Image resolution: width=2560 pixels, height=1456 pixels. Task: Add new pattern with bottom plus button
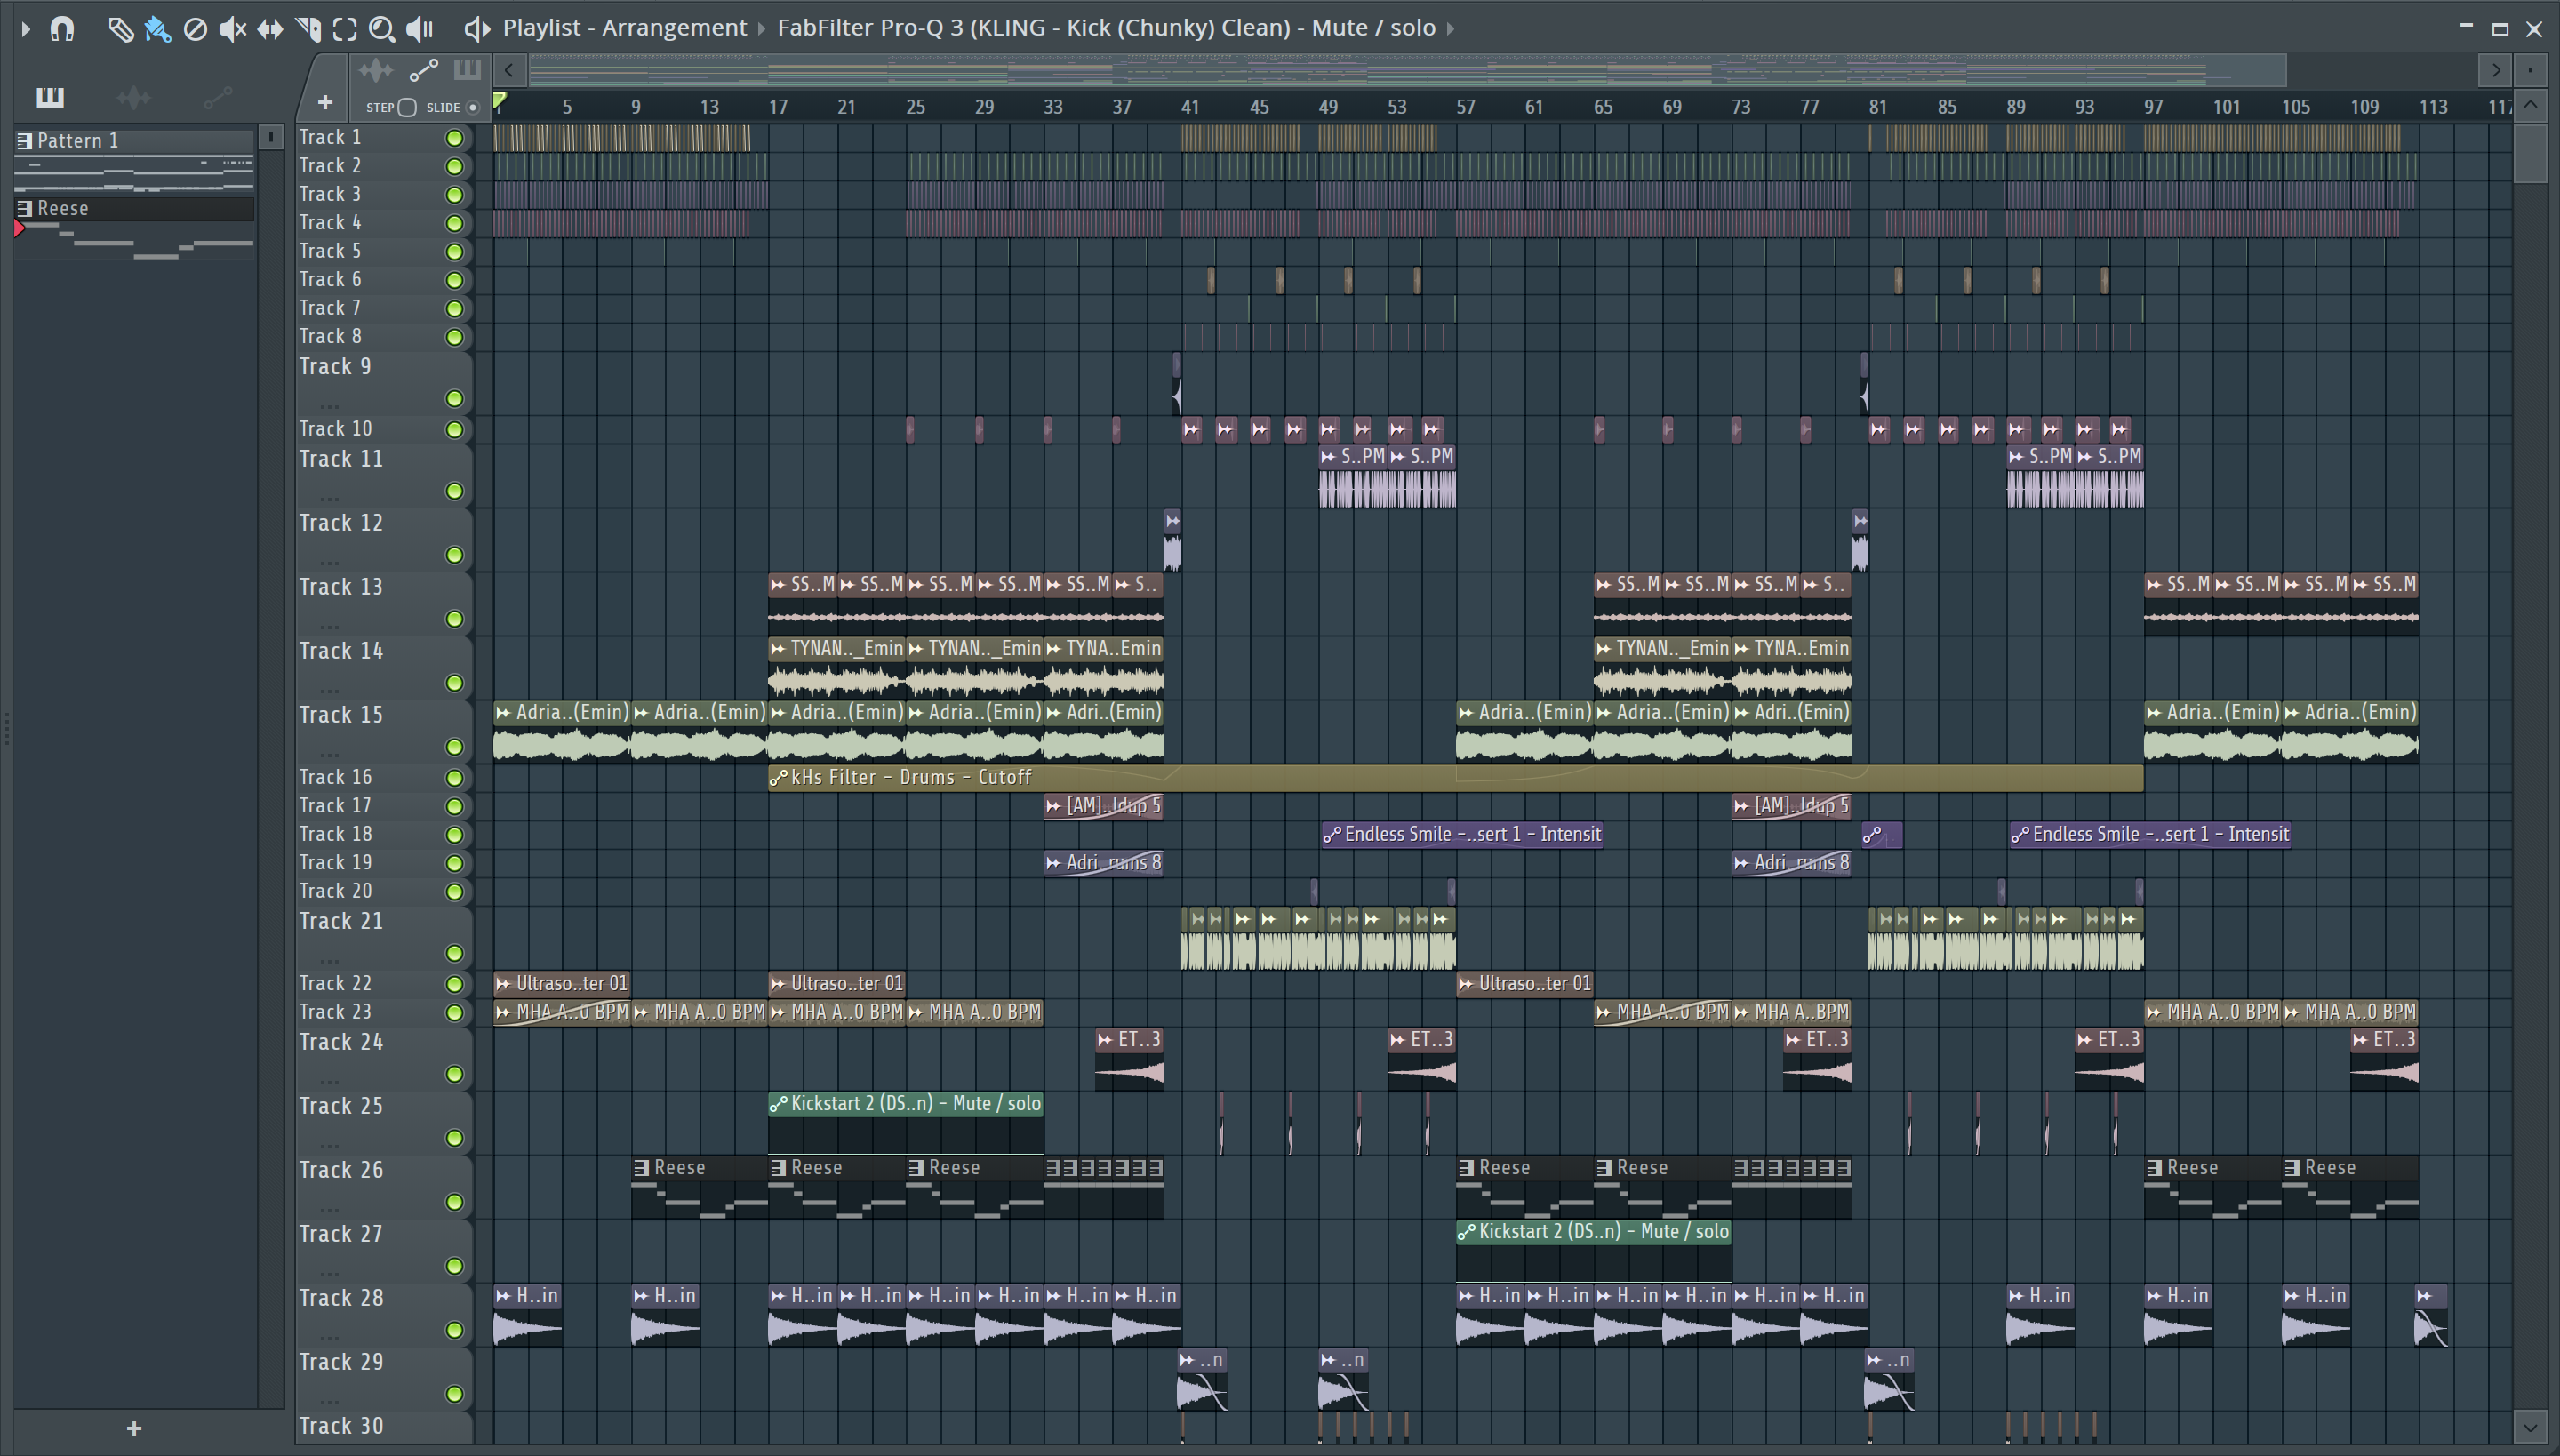[134, 1428]
